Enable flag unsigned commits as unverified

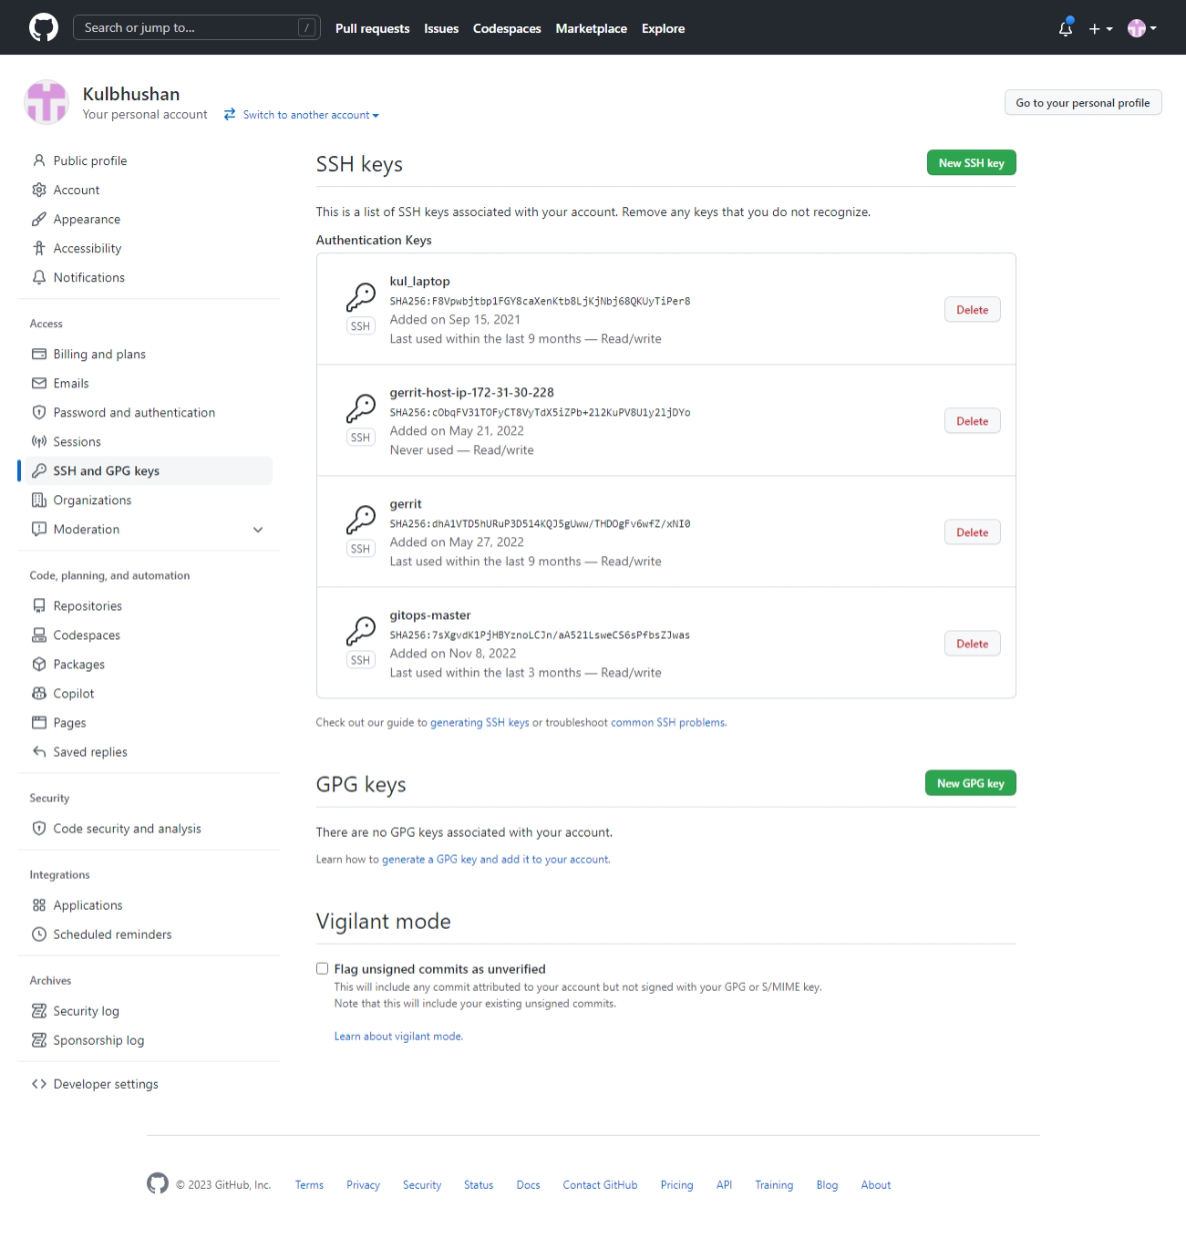point(322,968)
